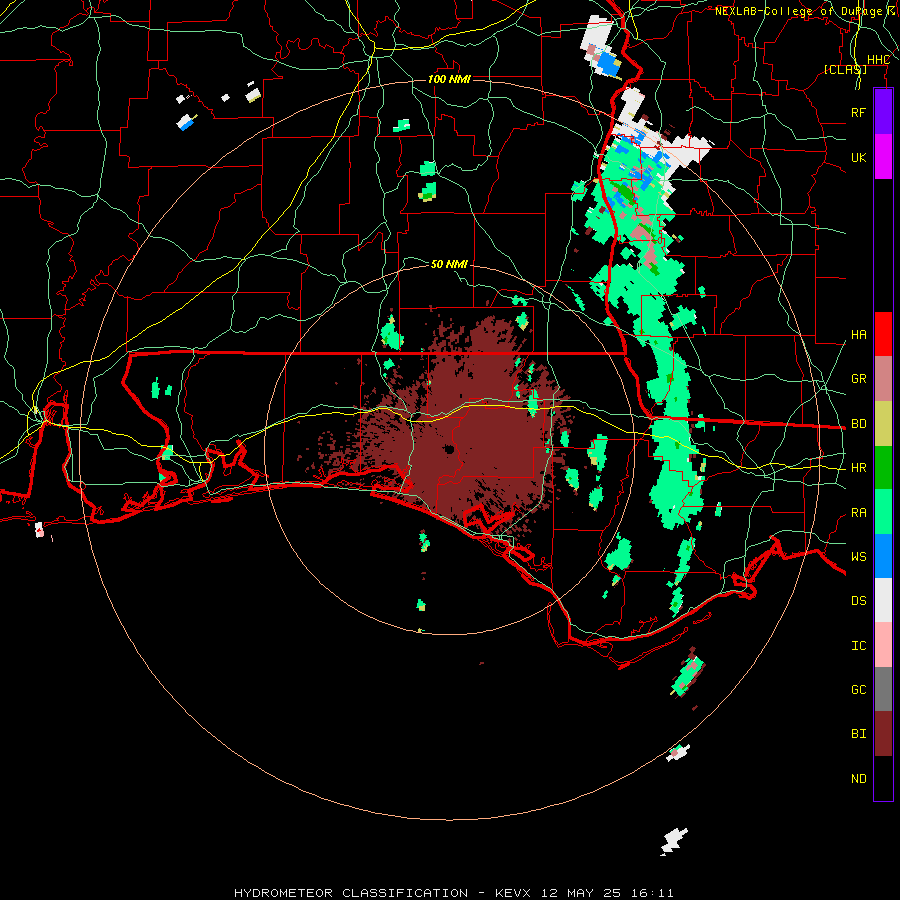This screenshot has width=900, height=900.
Task: Click the yellow BD big drops swatch
Action: tap(883, 424)
